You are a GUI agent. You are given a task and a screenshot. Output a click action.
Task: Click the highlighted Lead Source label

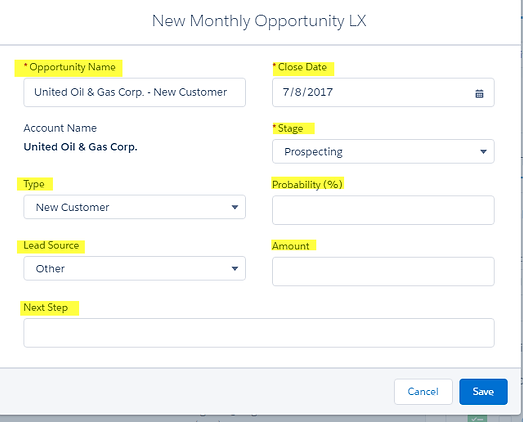pyautogui.click(x=51, y=246)
